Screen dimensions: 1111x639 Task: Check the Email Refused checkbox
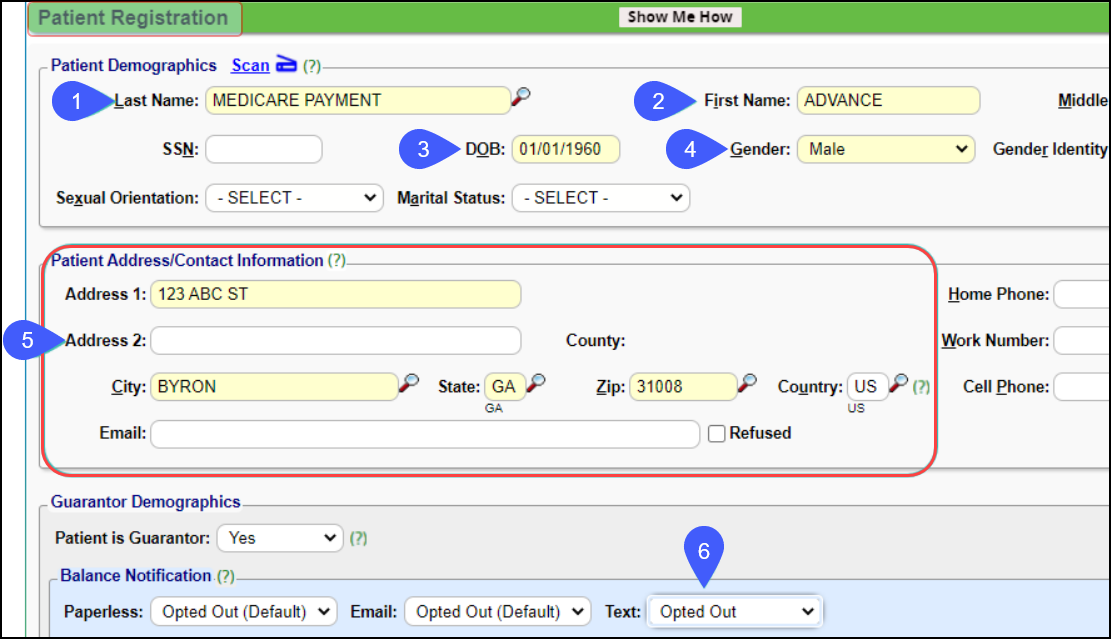tap(716, 434)
